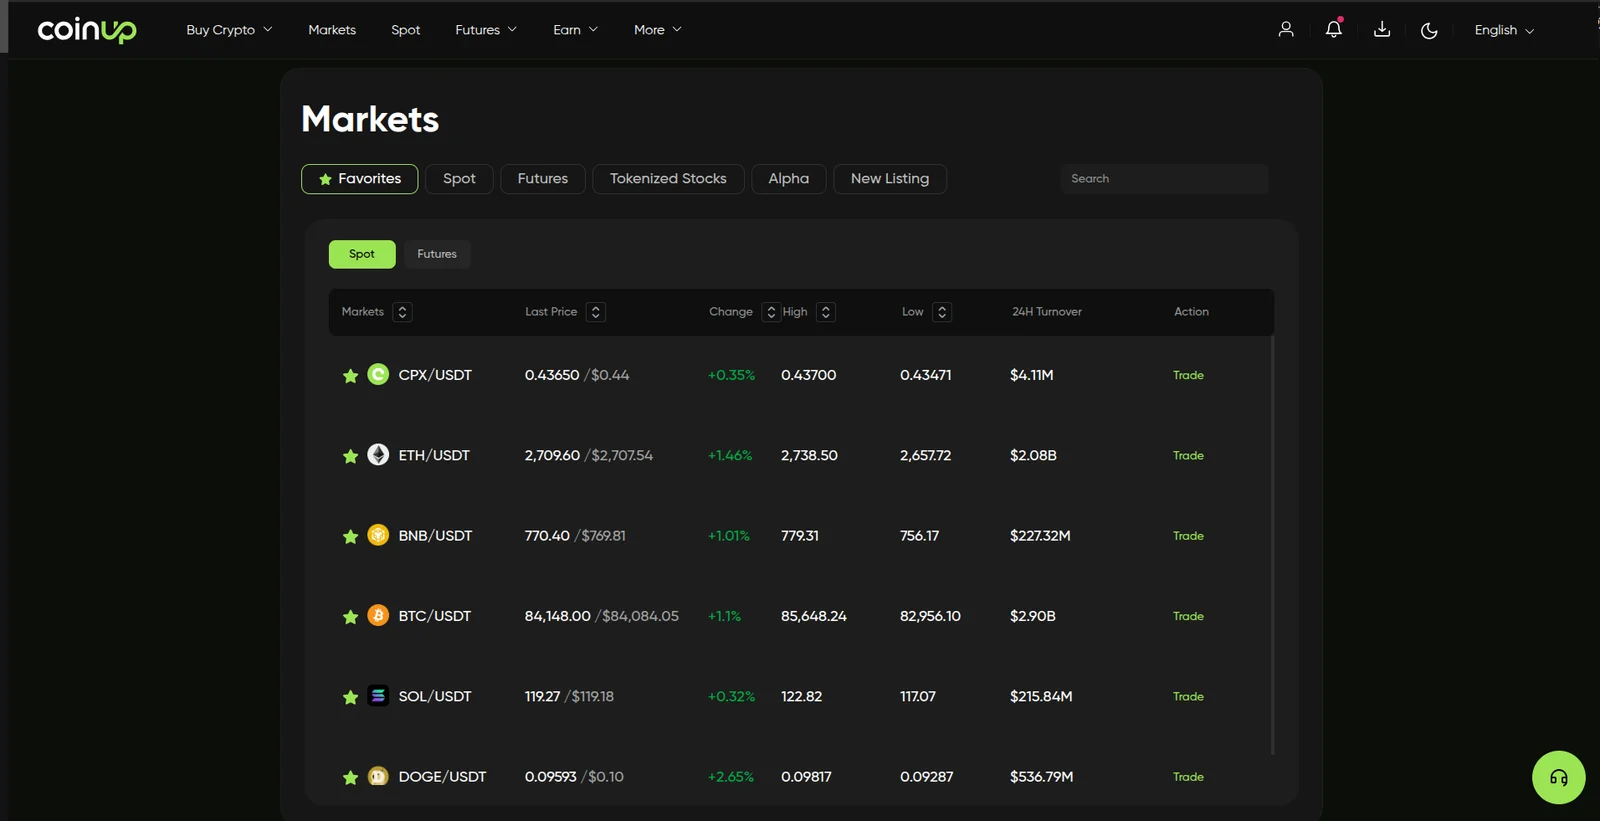Click Trade for BTC/USDT
1600x821 pixels.
[1188, 616]
